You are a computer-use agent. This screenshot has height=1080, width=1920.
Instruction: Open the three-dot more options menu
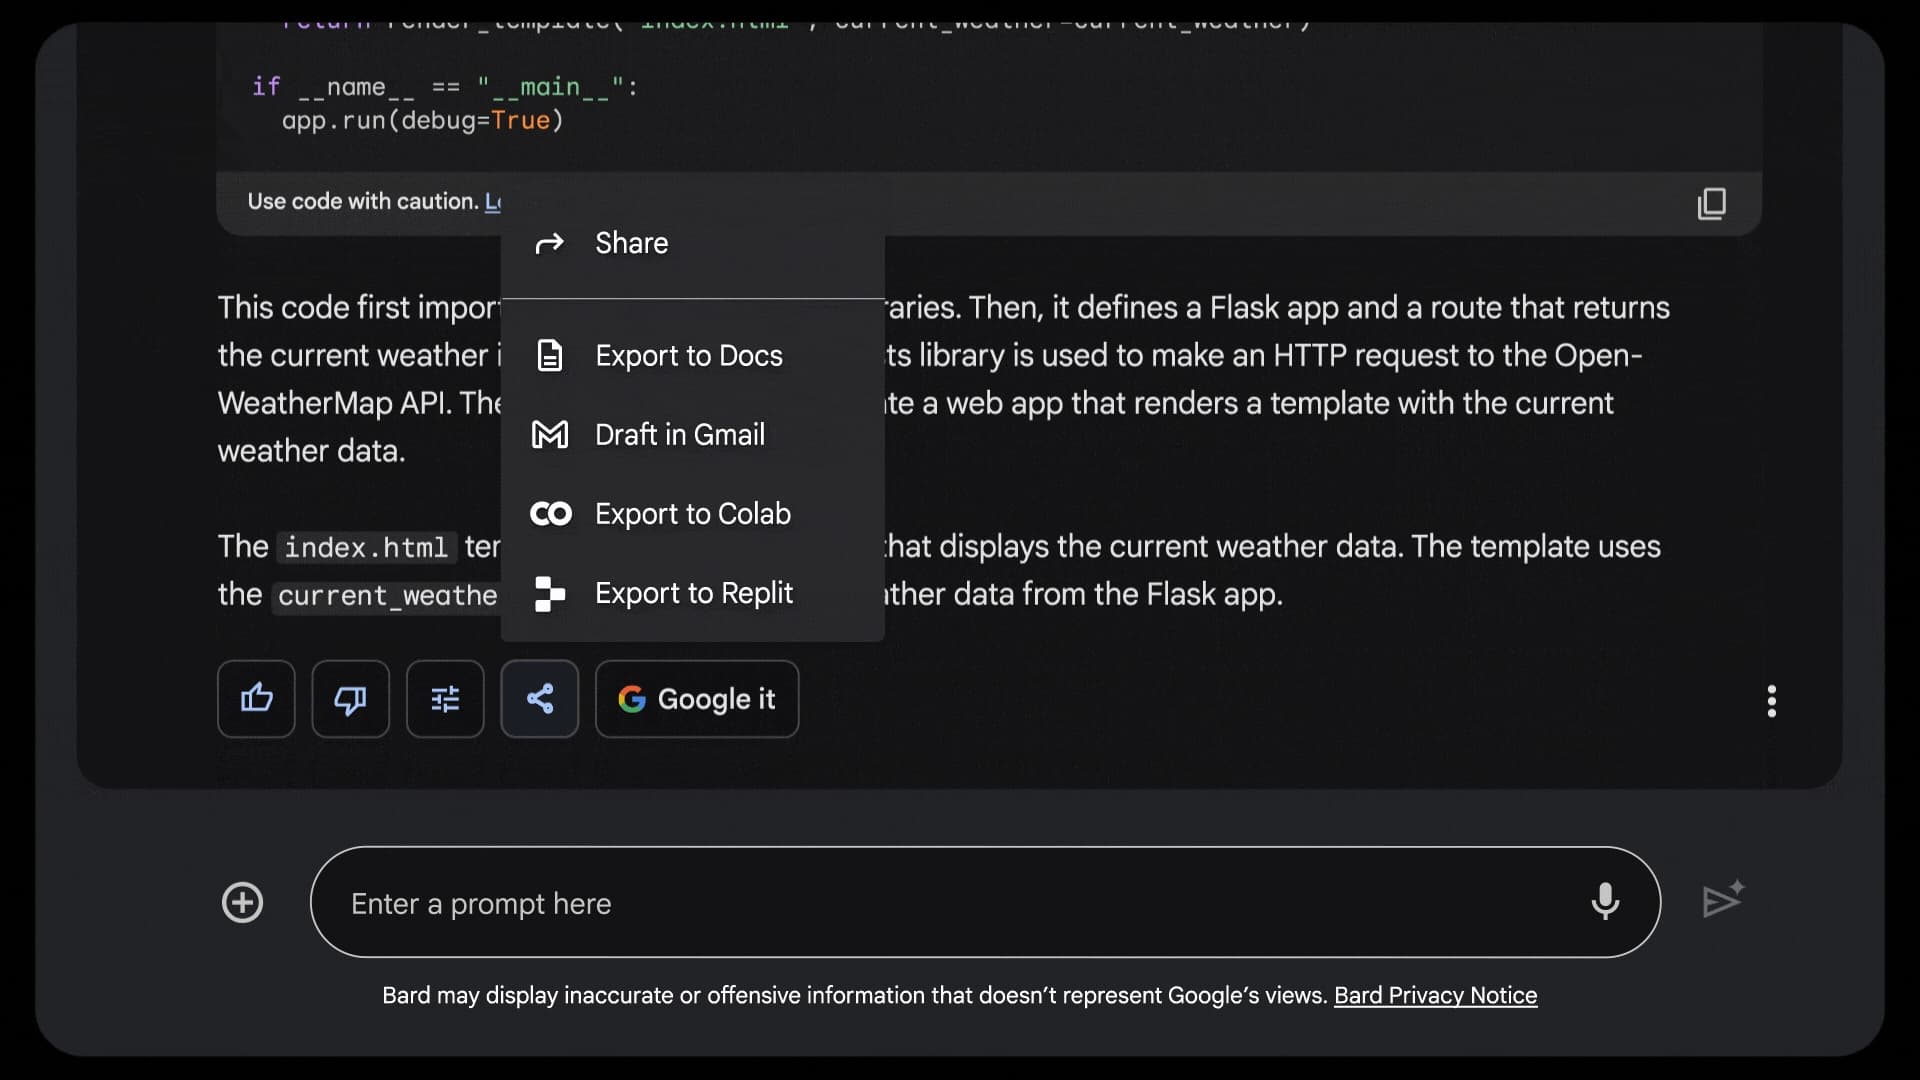[x=1771, y=701]
